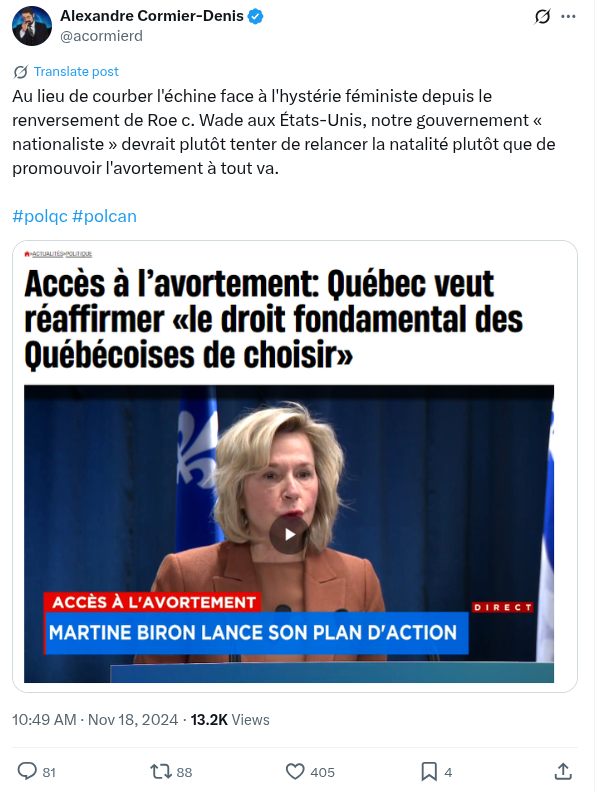Image resolution: width=596 pixels, height=791 pixels.
Task: View the 13.2K Views analytics
Action: tap(230, 719)
